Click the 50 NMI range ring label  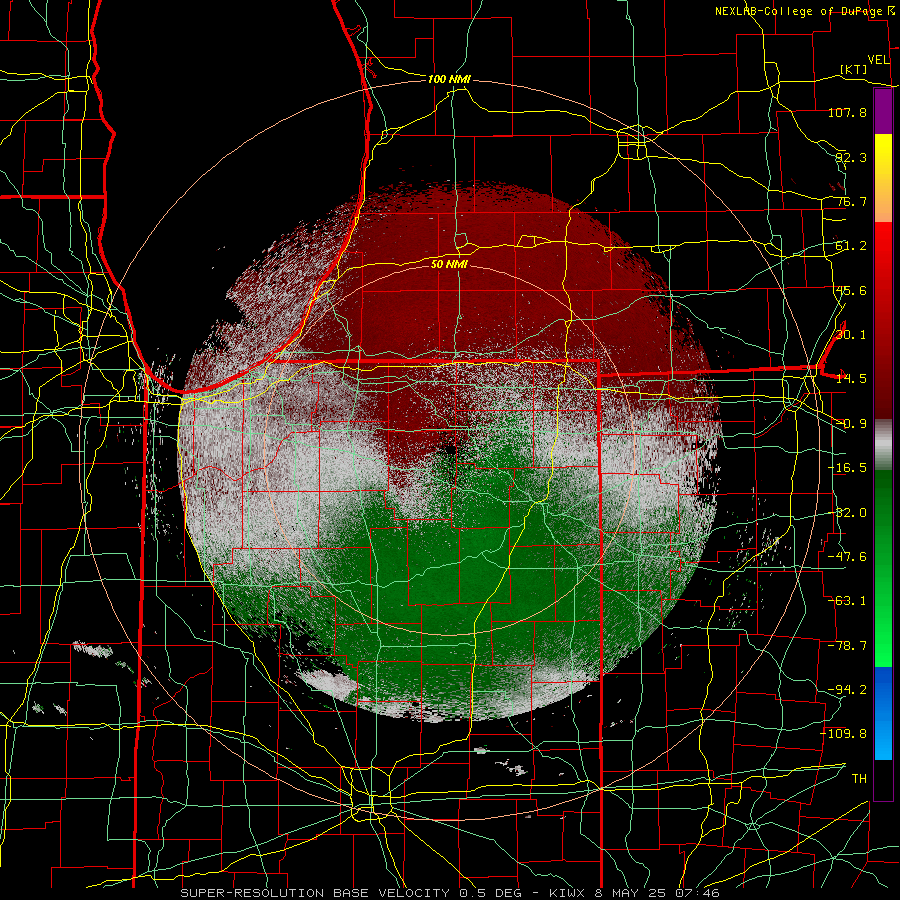pyautogui.click(x=449, y=264)
